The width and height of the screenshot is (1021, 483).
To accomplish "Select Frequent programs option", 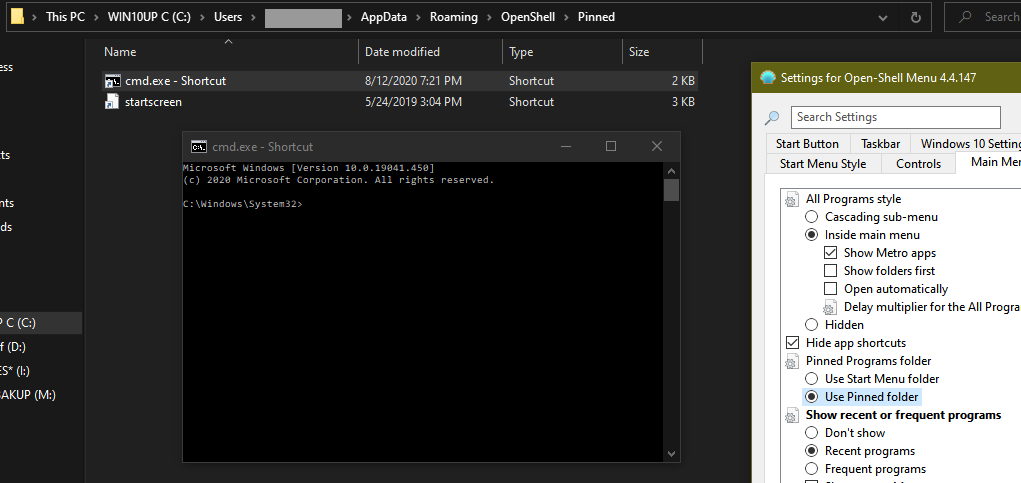I will point(811,469).
